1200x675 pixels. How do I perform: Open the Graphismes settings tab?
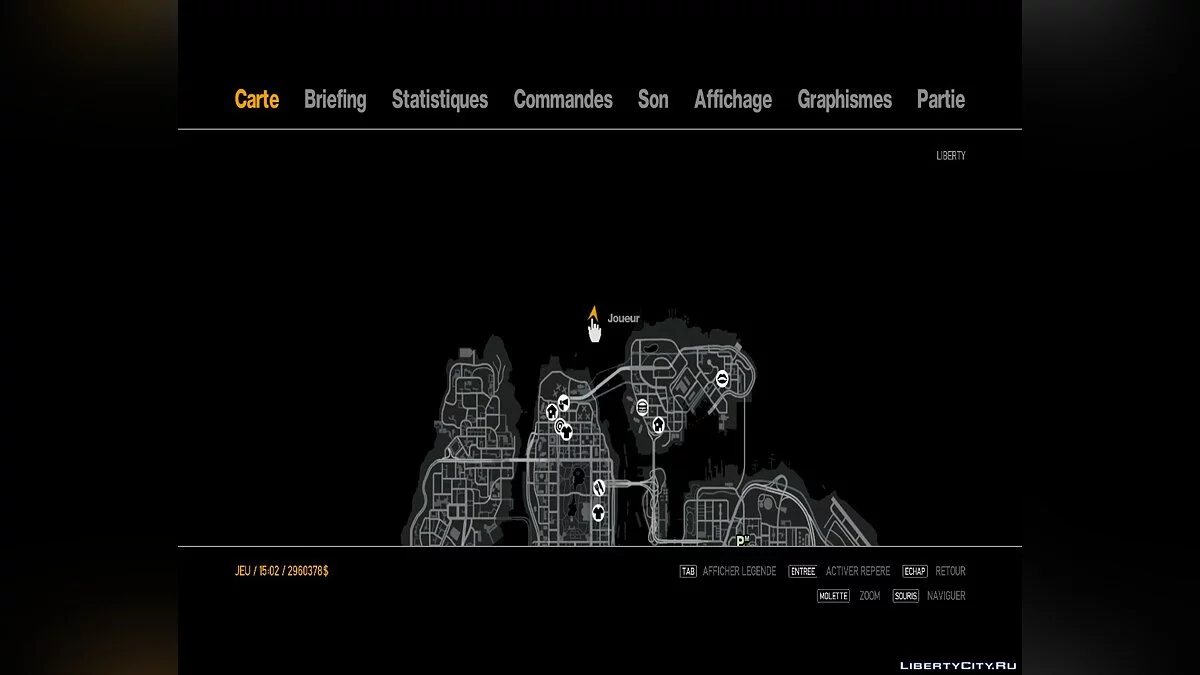845,99
